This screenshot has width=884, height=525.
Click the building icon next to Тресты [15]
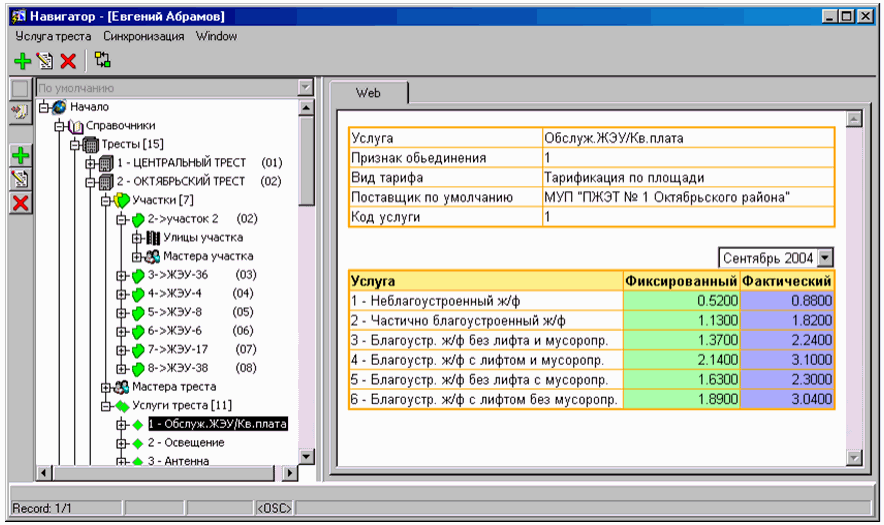point(91,145)
